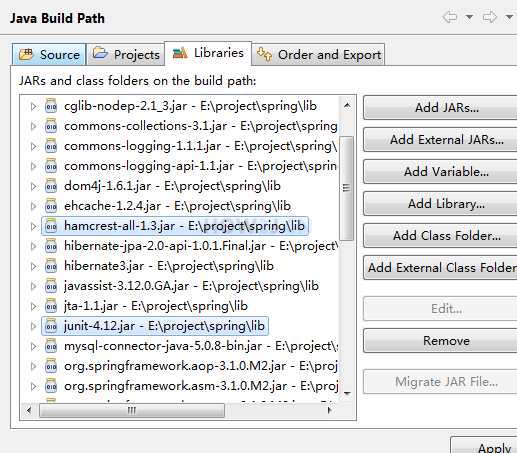Screen dimensions: 517x453
Task: Select the dom4j-1.6.1.jar row text
Action: coord(172,186)
